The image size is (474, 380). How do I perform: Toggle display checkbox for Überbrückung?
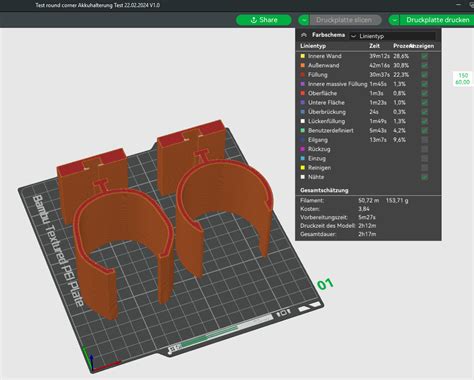tap(424, 112)
